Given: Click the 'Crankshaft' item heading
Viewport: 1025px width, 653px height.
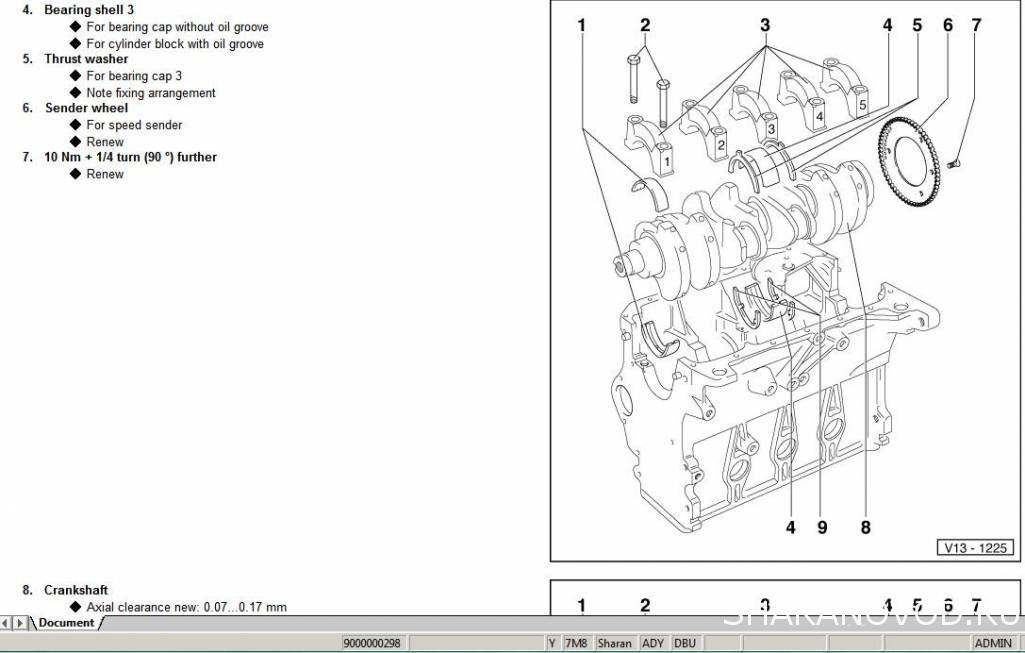Looking at the screenshot, I should pos(76,590).
